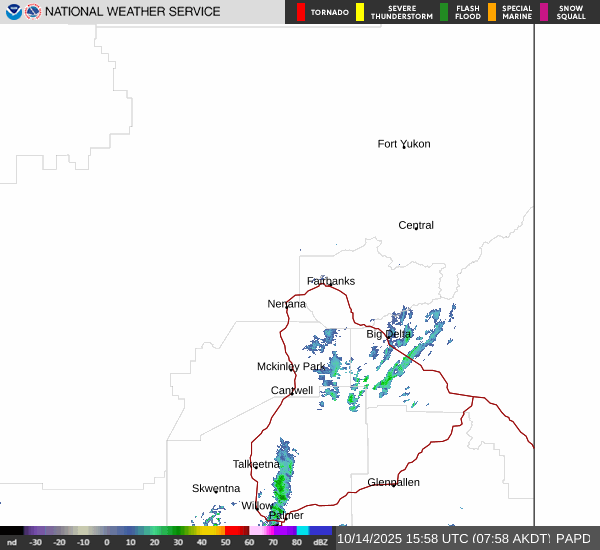600x550 pixels.
Task: Click the PAPD radar station identifier
Action: coord(574,538)
